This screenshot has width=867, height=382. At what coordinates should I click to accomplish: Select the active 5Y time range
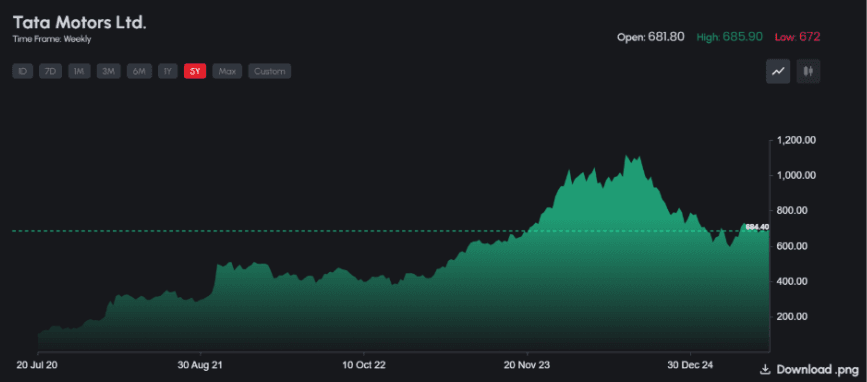click(195, 71)
